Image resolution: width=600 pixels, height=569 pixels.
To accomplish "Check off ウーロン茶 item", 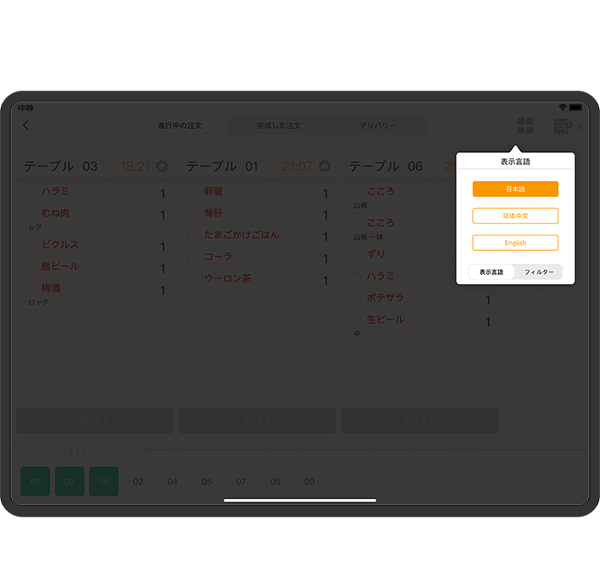I will (192, 280).
